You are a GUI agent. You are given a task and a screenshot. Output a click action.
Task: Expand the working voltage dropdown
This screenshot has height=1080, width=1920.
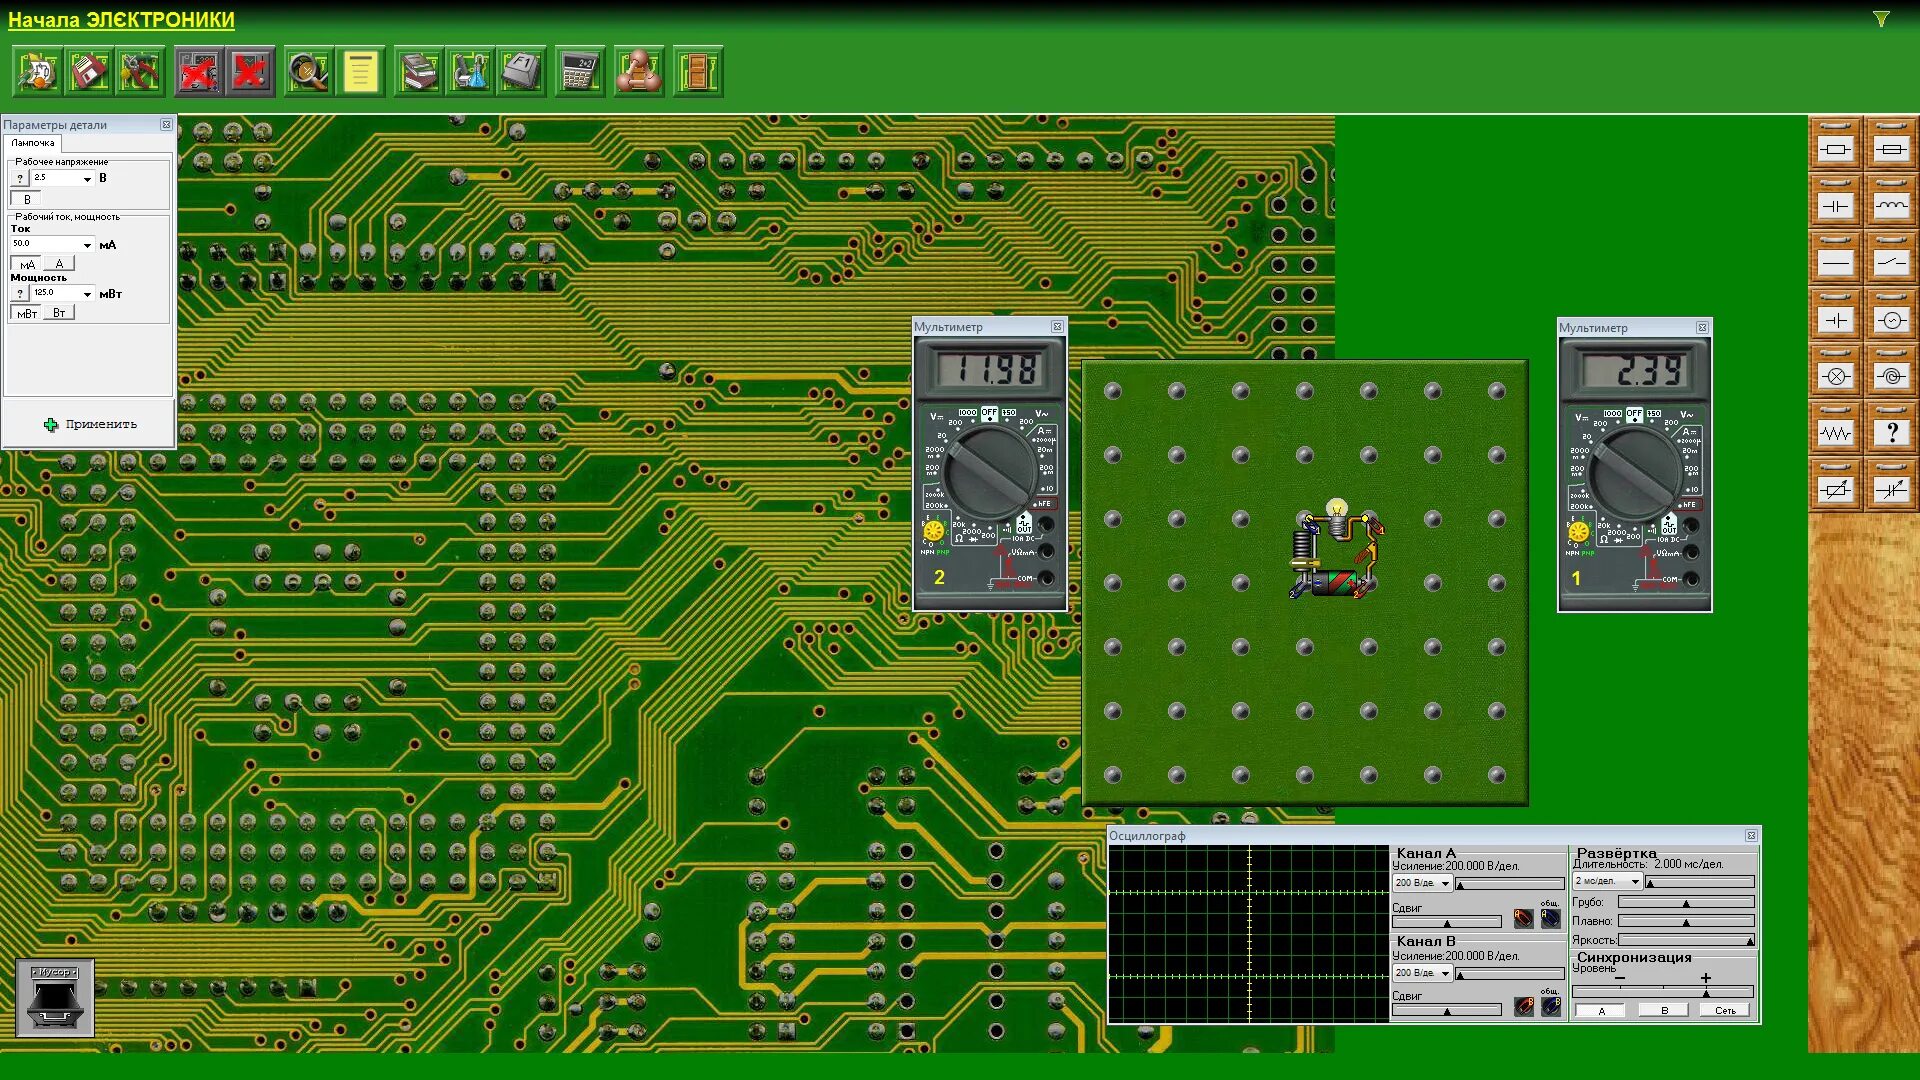pyautogui.click(x=87, y=179)
